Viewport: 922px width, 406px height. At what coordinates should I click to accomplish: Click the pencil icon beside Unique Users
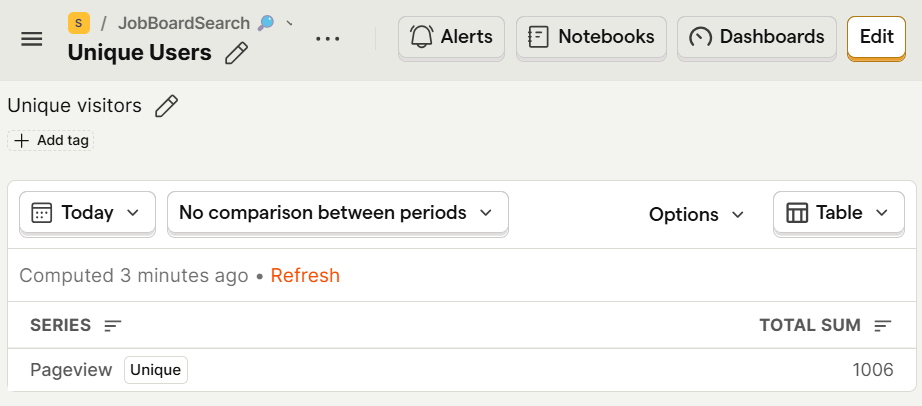click(x=237, y=53)
